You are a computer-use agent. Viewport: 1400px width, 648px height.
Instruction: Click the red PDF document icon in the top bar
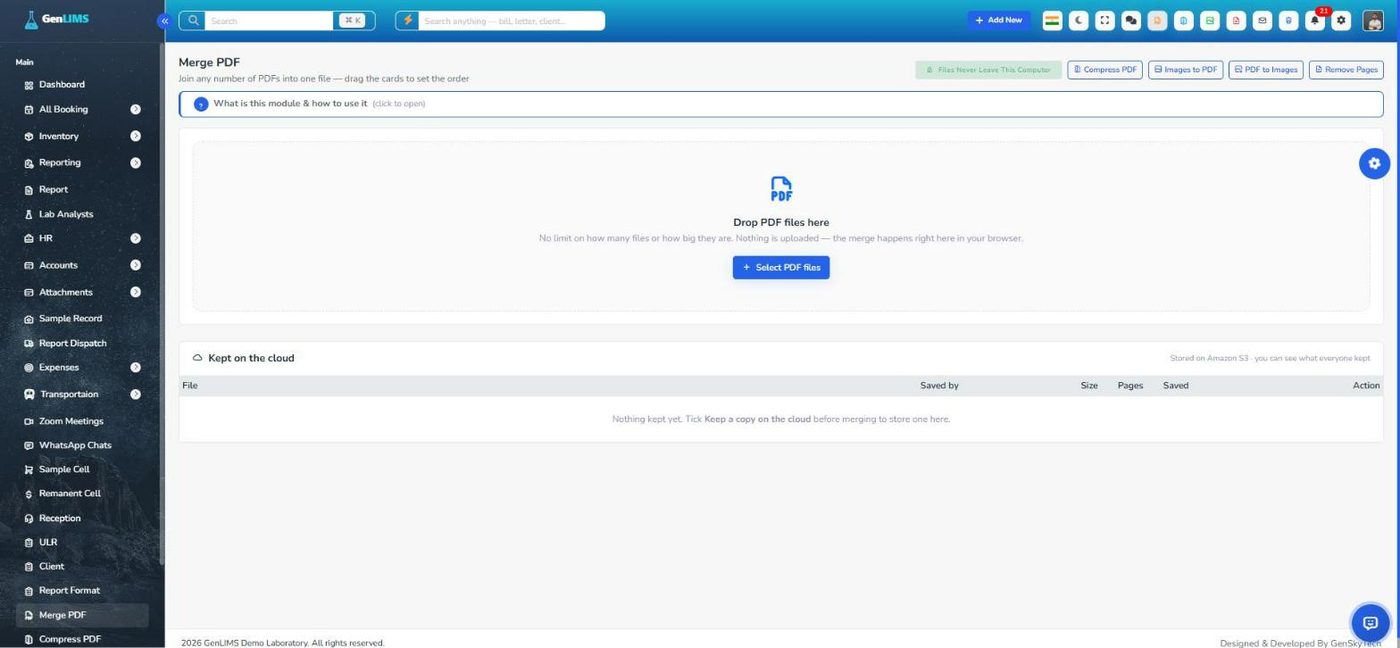1237,20
